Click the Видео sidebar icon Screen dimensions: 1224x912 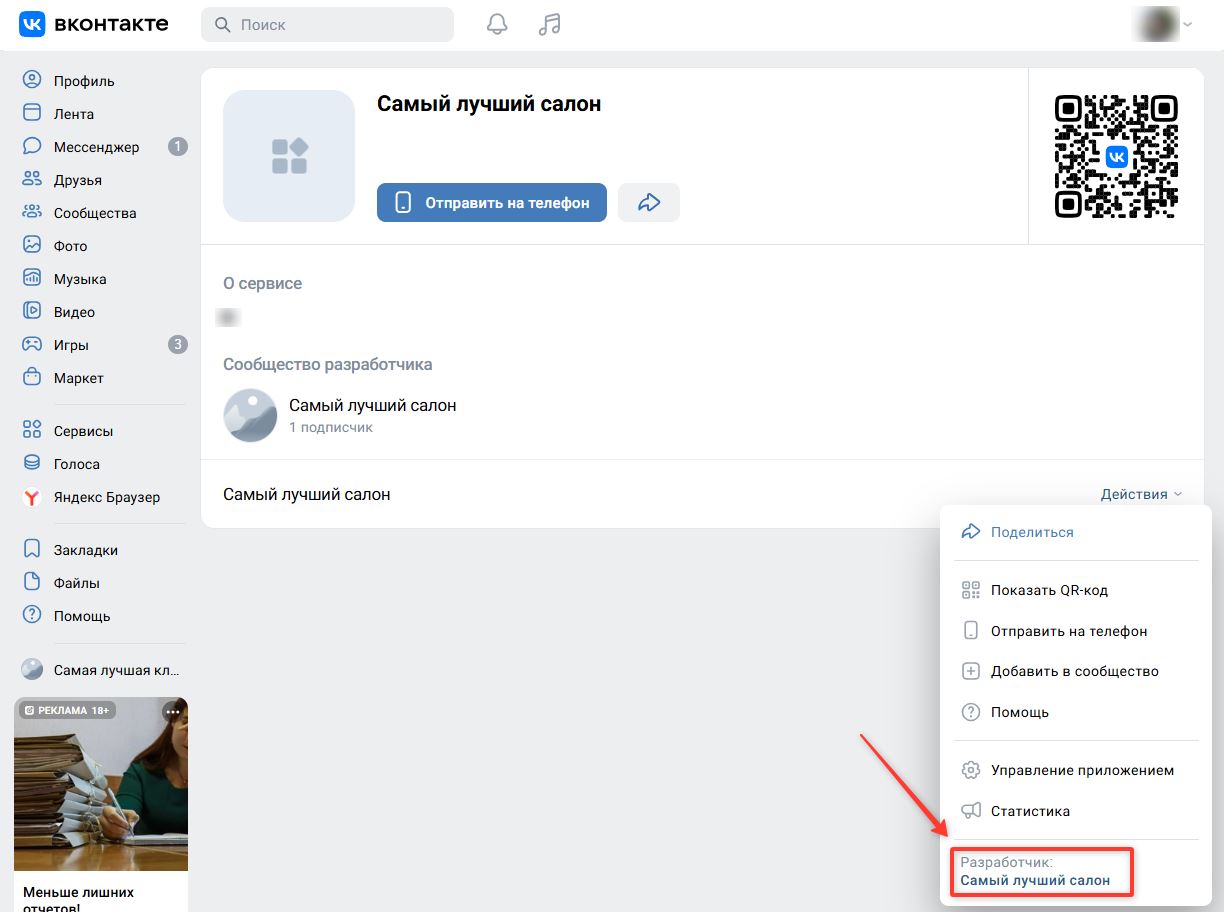pos(33,311)
